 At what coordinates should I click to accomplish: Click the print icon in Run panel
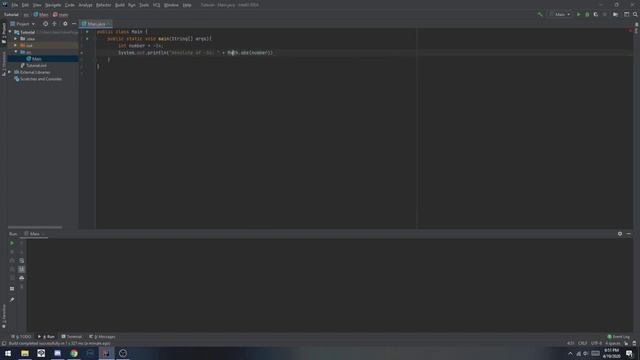22,278
